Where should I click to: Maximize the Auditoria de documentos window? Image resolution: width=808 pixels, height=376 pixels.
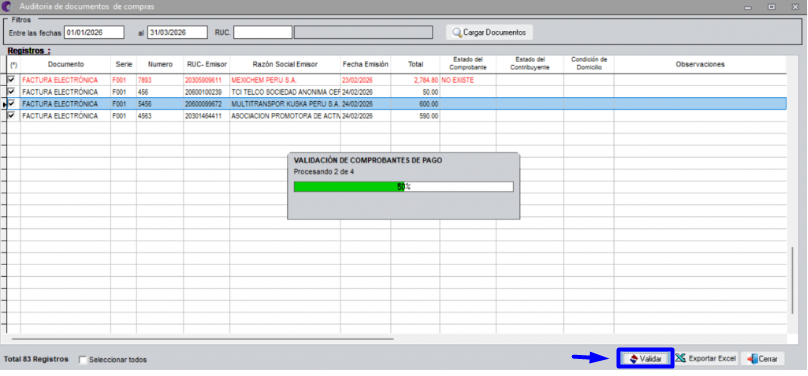click(771, 7)
